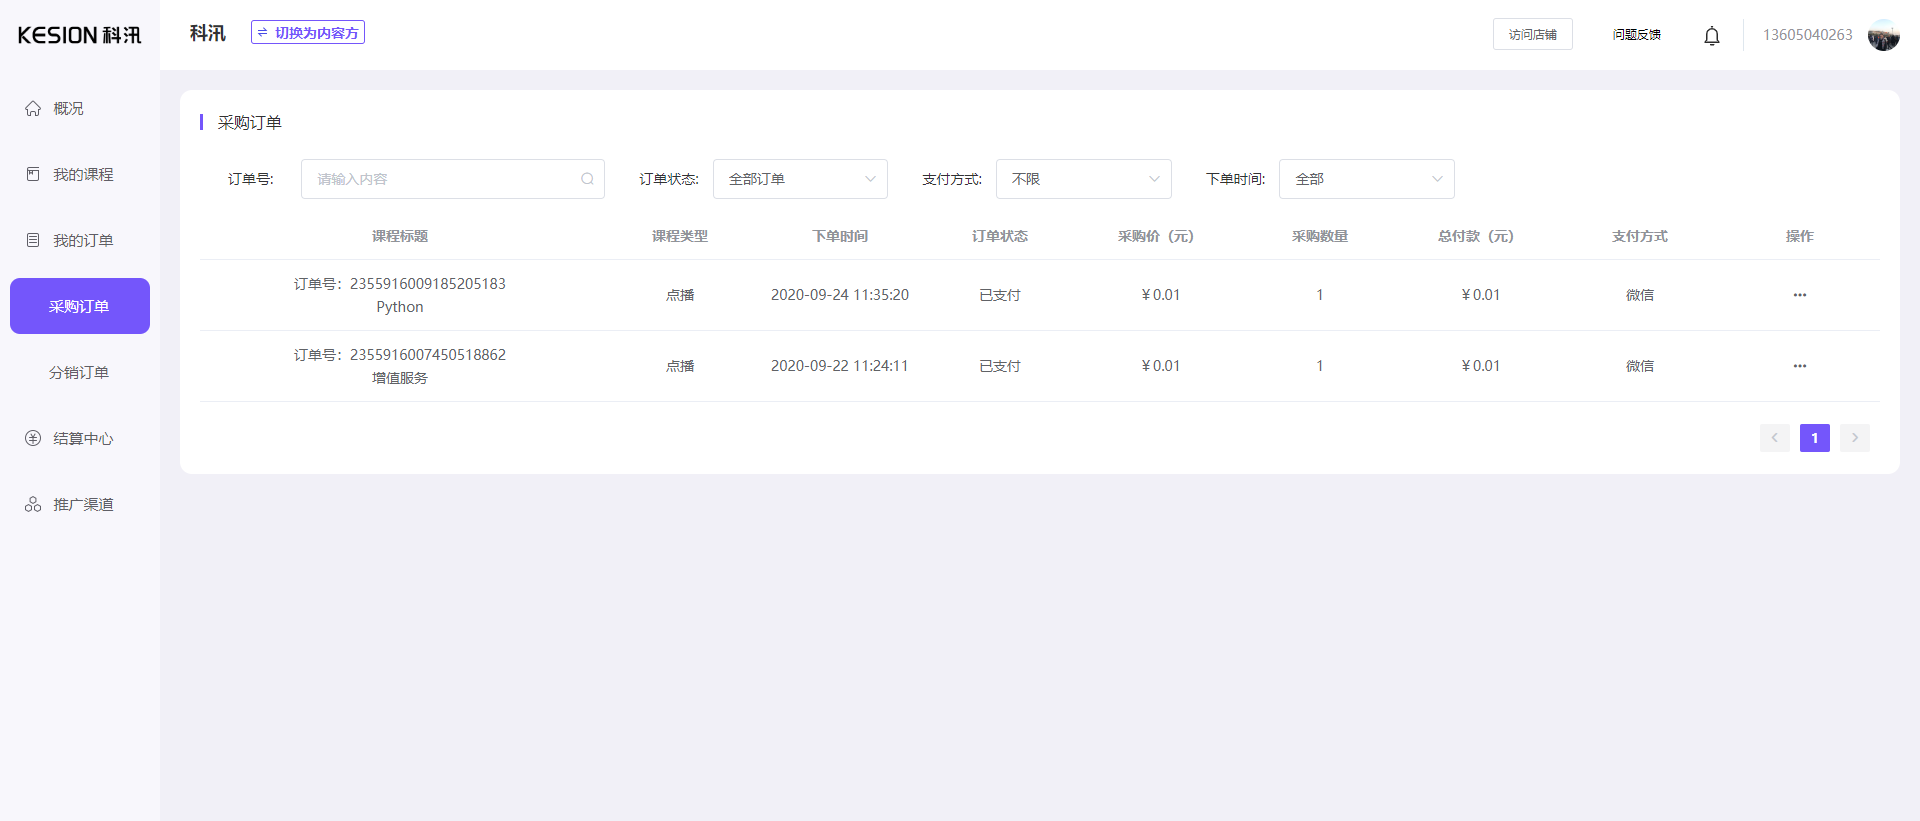
Task: Go to next page arrow
Action: (x=1854, y=438)
